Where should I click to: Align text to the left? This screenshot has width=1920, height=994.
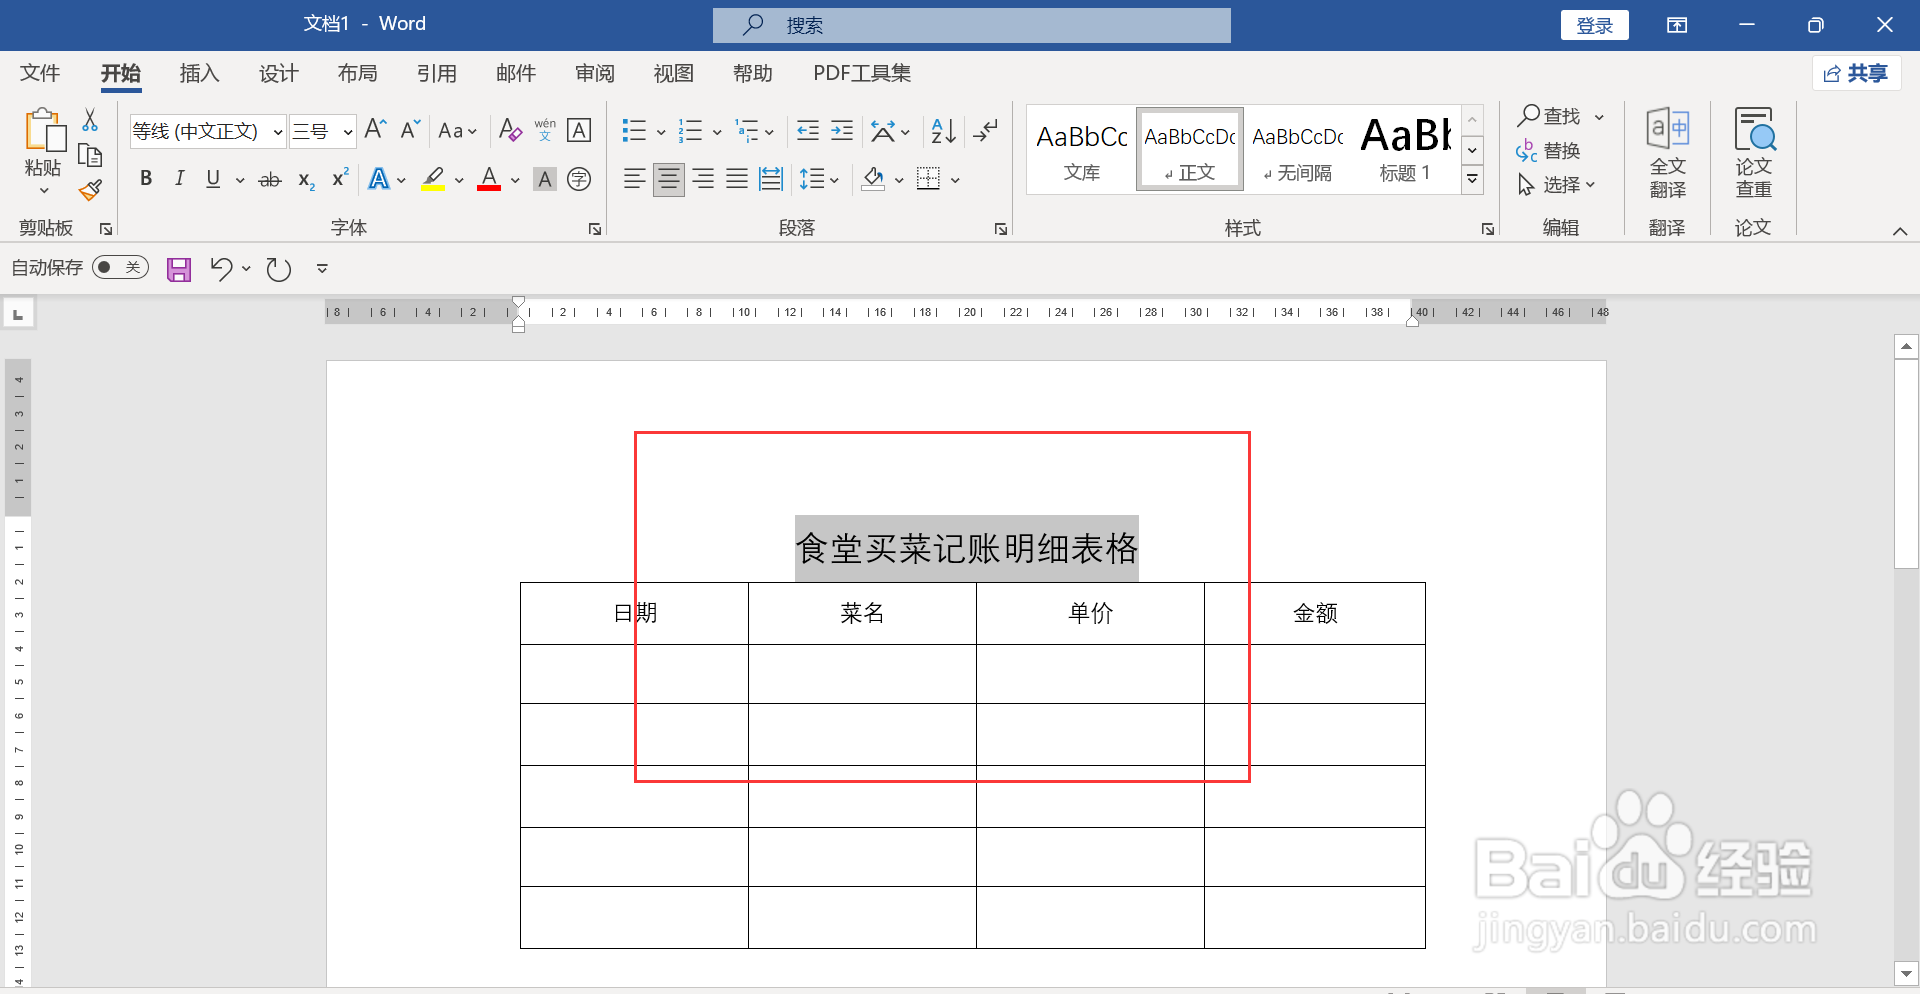634,179
